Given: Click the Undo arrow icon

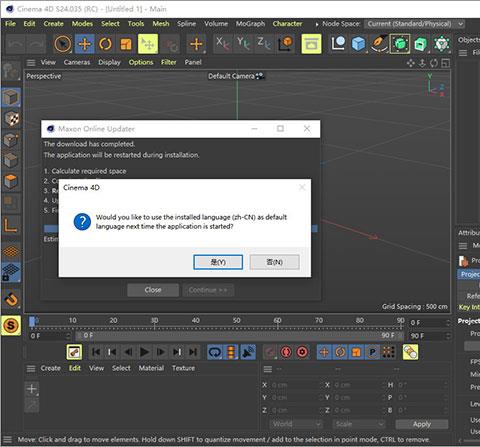Looking at the screenshot, I should 15,44.
